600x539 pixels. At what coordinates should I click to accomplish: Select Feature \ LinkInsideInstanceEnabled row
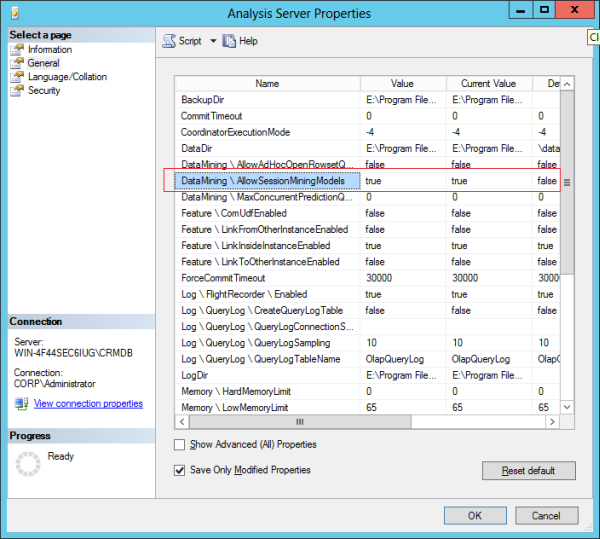point(367,246)
